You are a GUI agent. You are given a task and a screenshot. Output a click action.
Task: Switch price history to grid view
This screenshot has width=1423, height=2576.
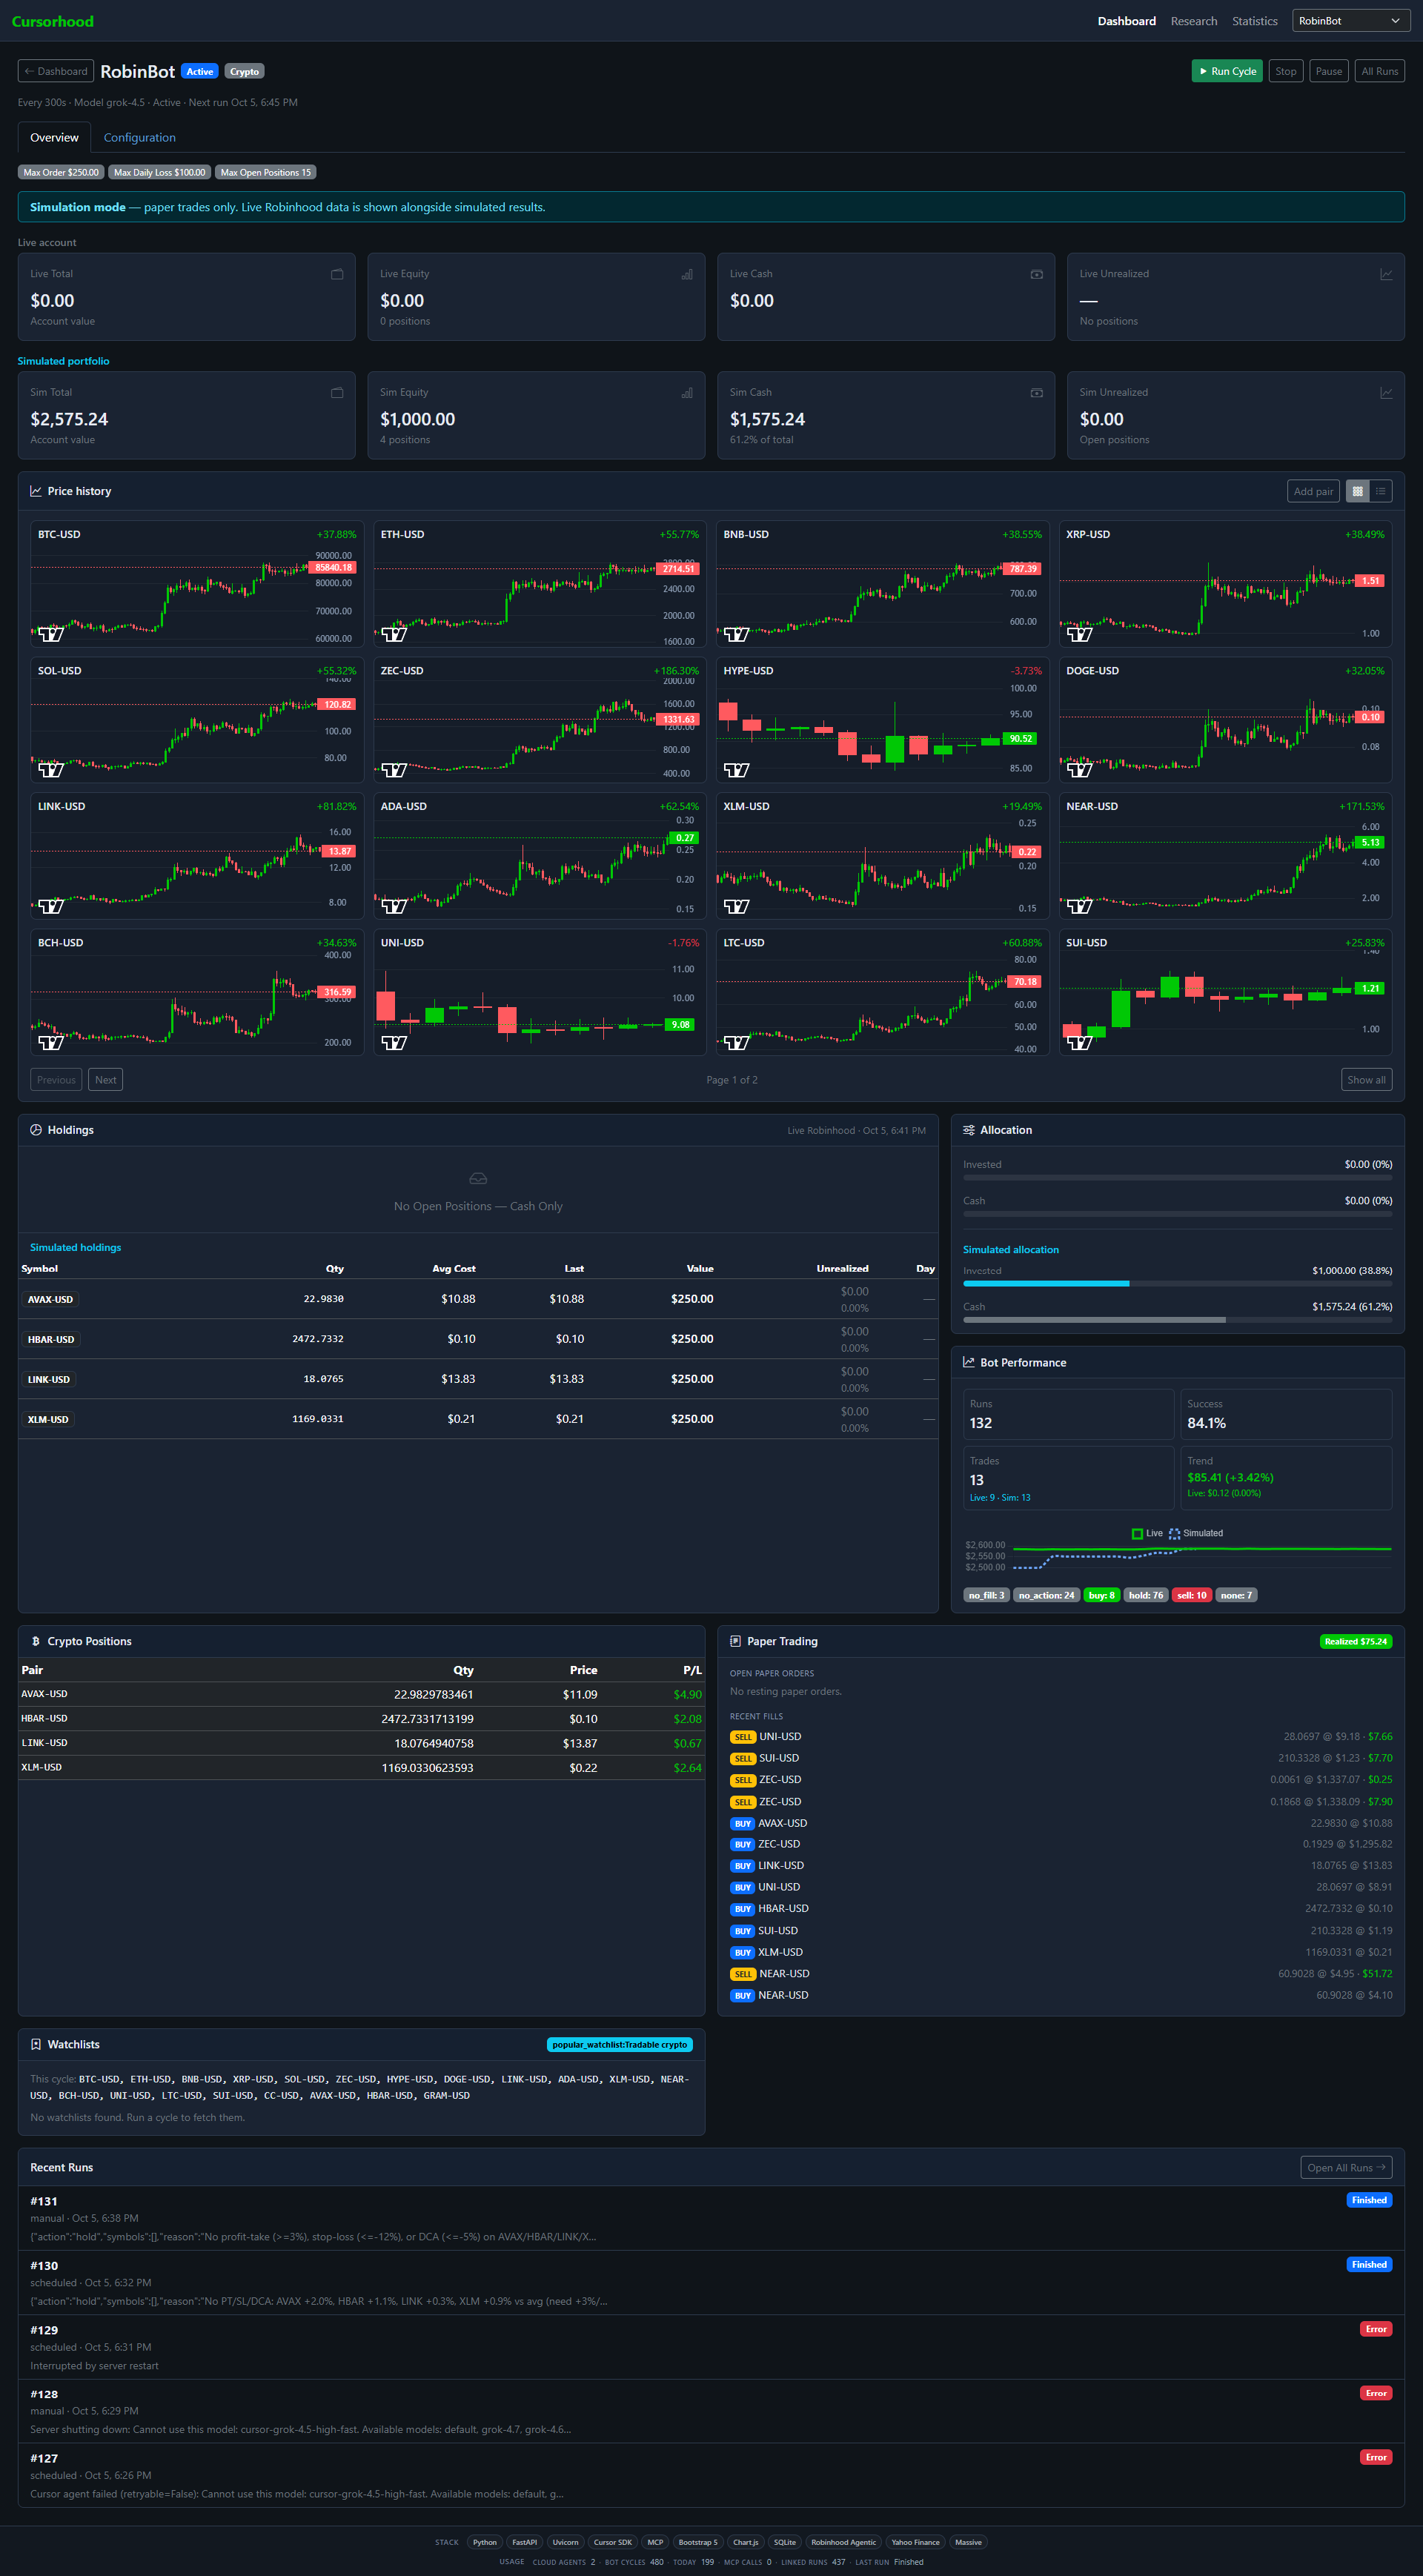[1356, 491]
